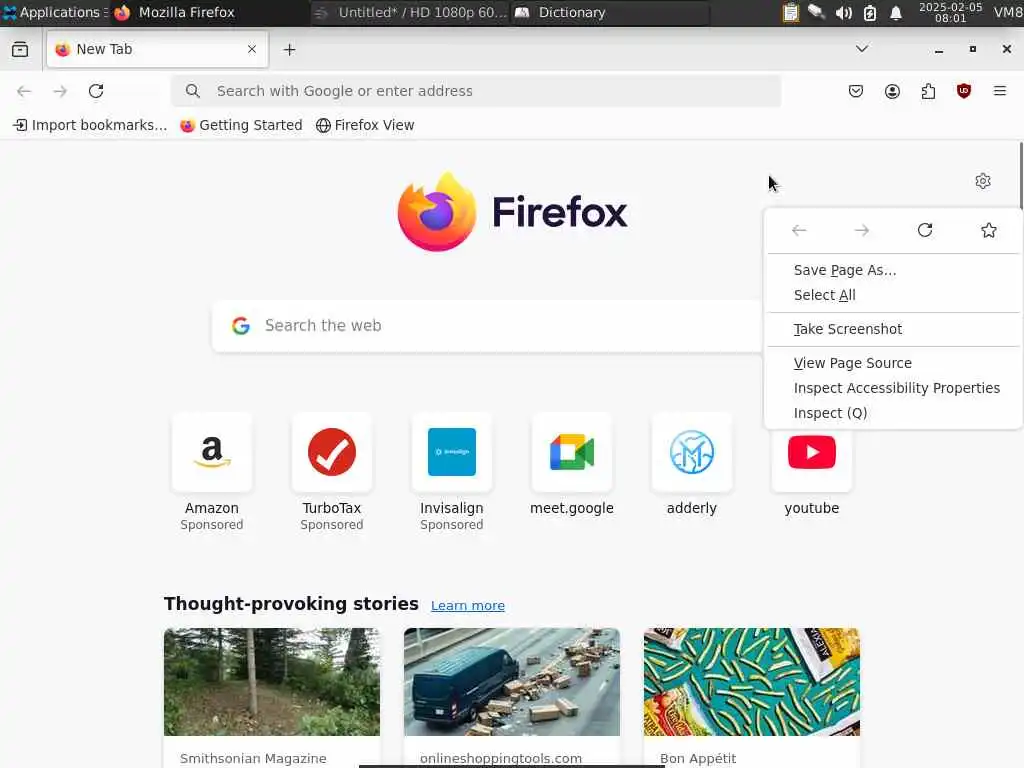Reload the page from the toolbar
The width and height of the screenshot is (1024, 768).
pyautogui.click(x=96, y=91)
